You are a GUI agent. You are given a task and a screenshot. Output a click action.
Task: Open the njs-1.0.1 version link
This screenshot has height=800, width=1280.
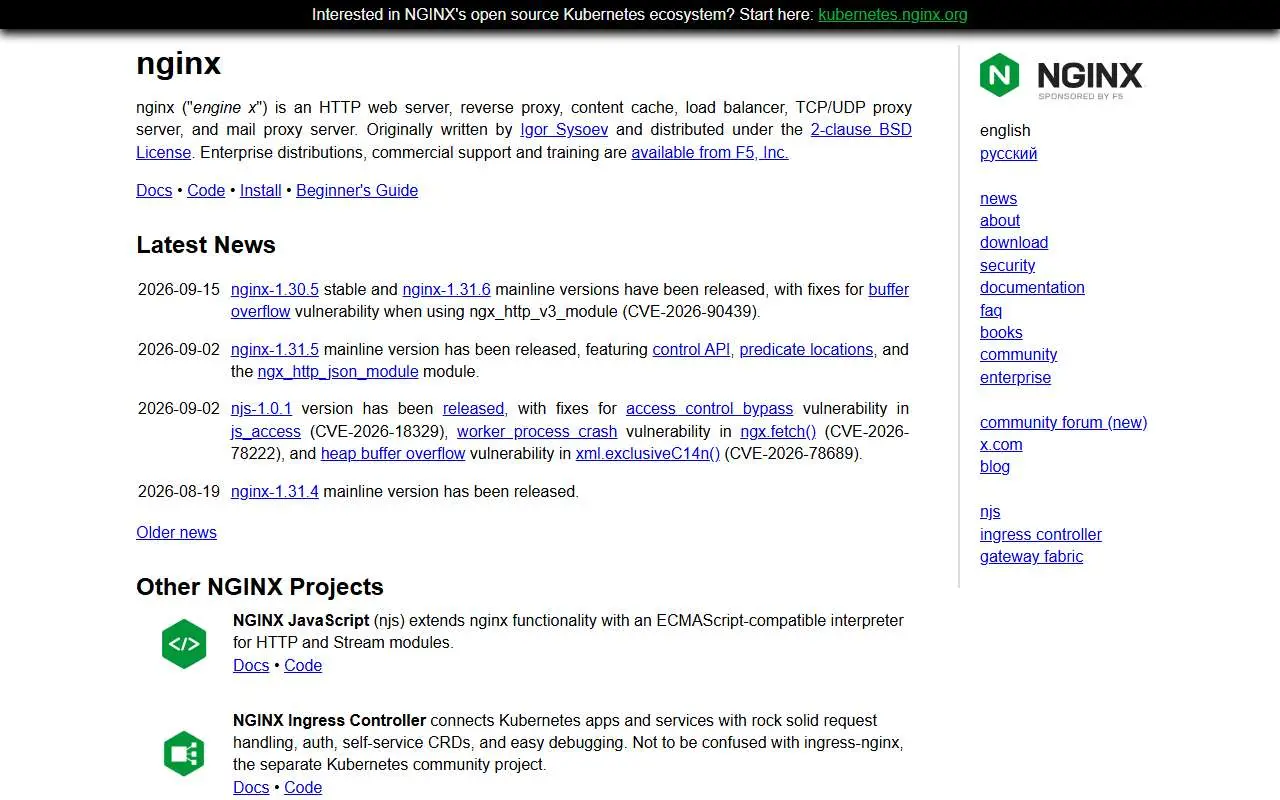pos(261,409)
